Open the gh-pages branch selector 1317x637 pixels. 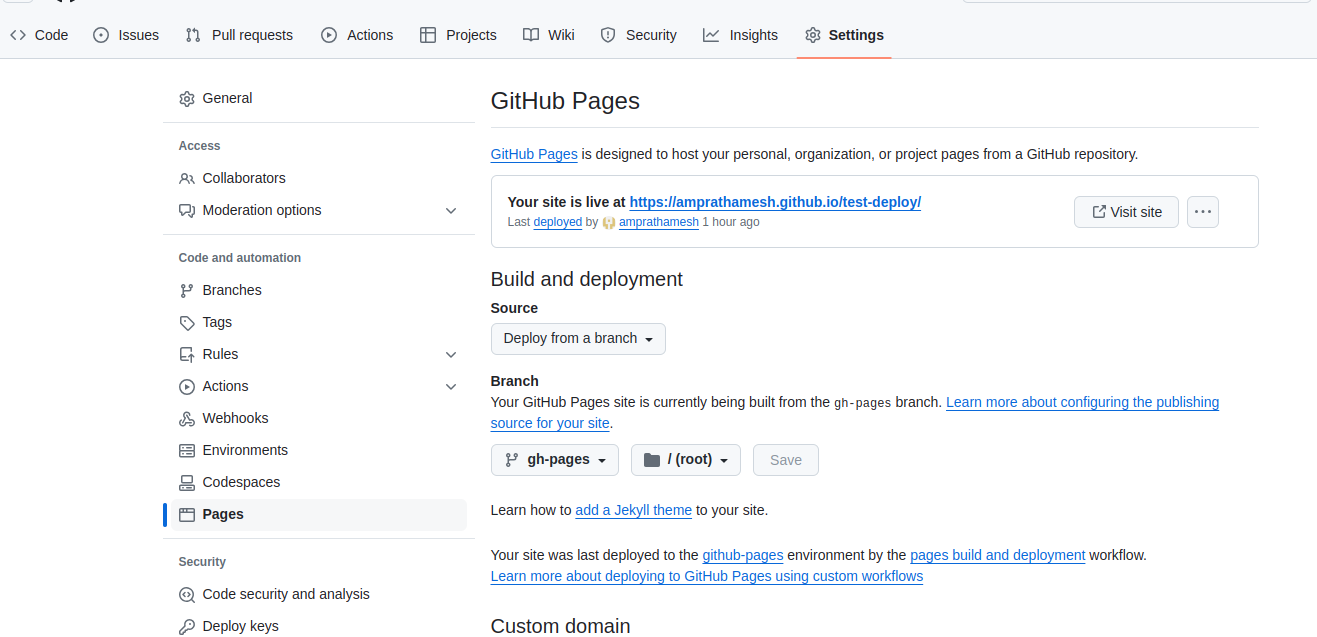[x=554, y=460]
